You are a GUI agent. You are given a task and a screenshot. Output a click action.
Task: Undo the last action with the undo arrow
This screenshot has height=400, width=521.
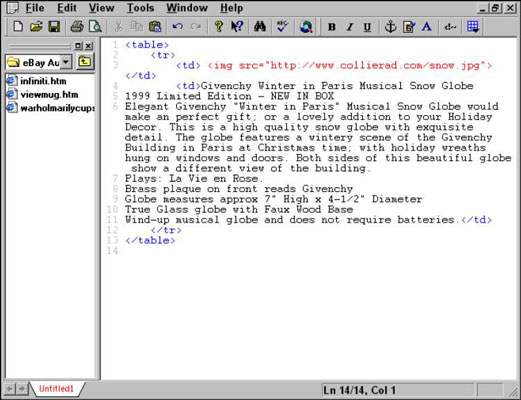[x=178, y=26]
